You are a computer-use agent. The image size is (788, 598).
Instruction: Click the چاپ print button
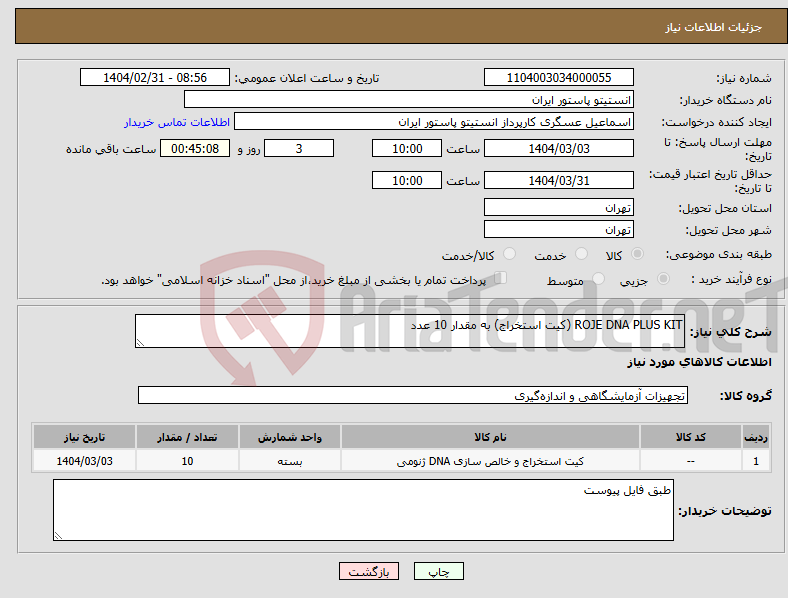click(439, 571)
